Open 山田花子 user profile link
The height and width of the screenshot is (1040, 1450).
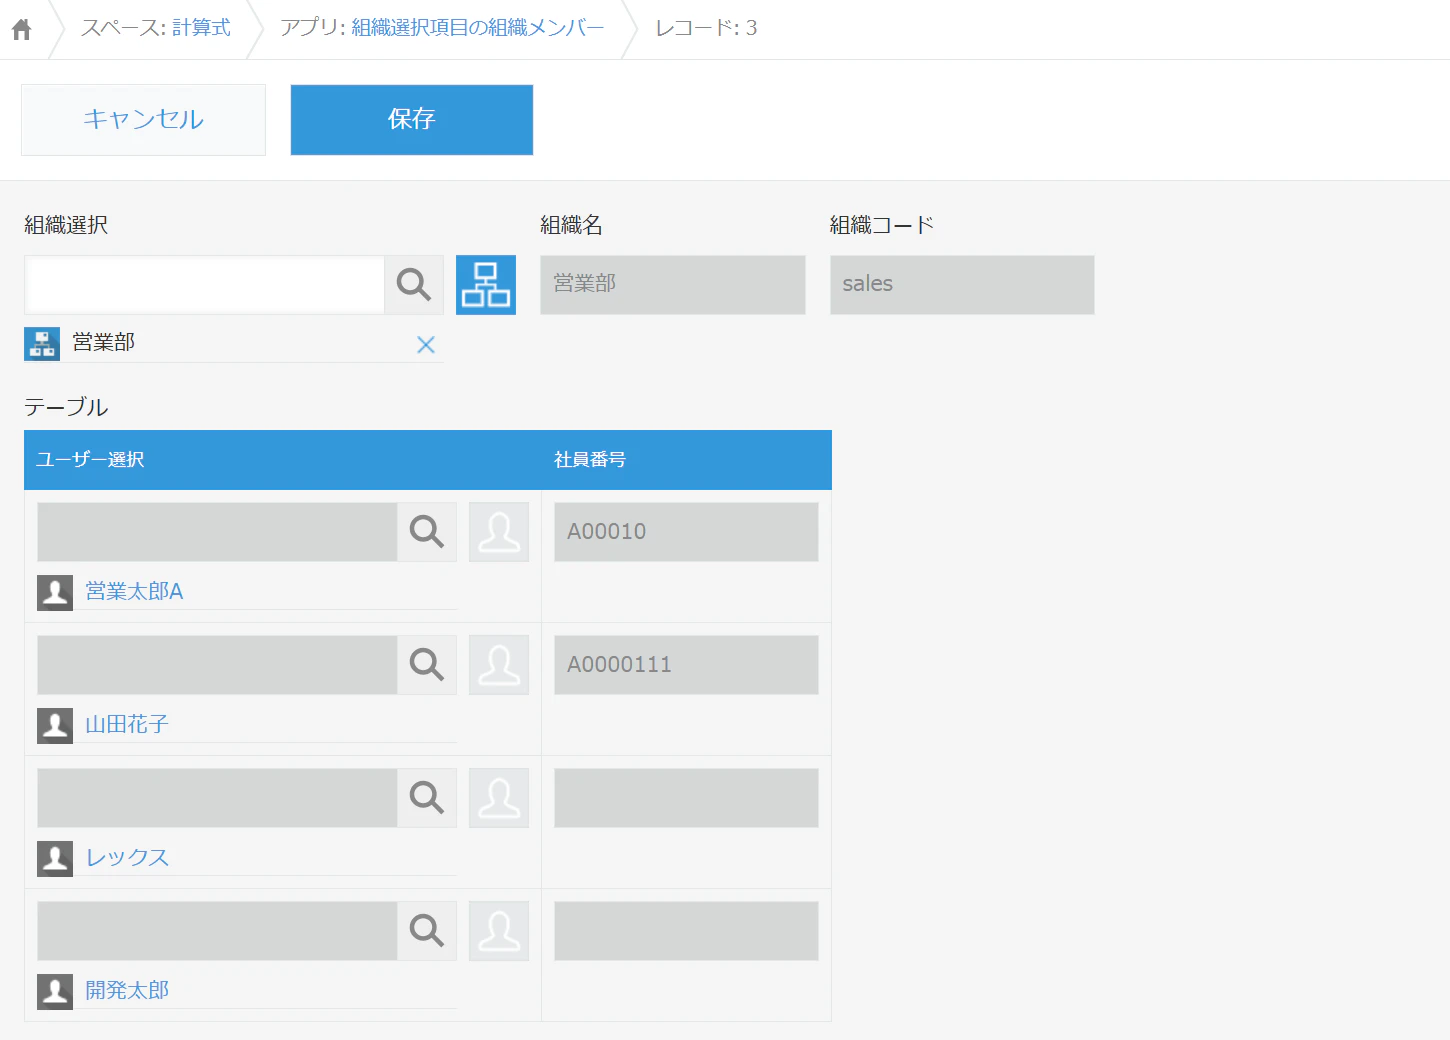(126, 725)
